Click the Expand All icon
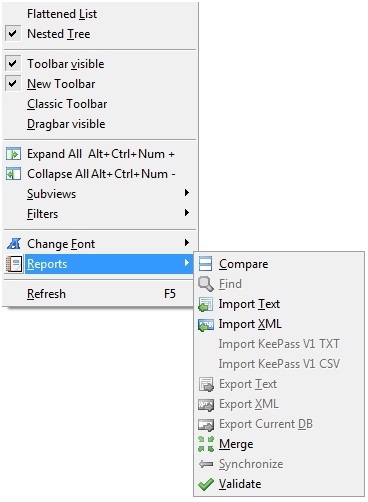Screen dimensions: 368x502 tap(13, 154)
